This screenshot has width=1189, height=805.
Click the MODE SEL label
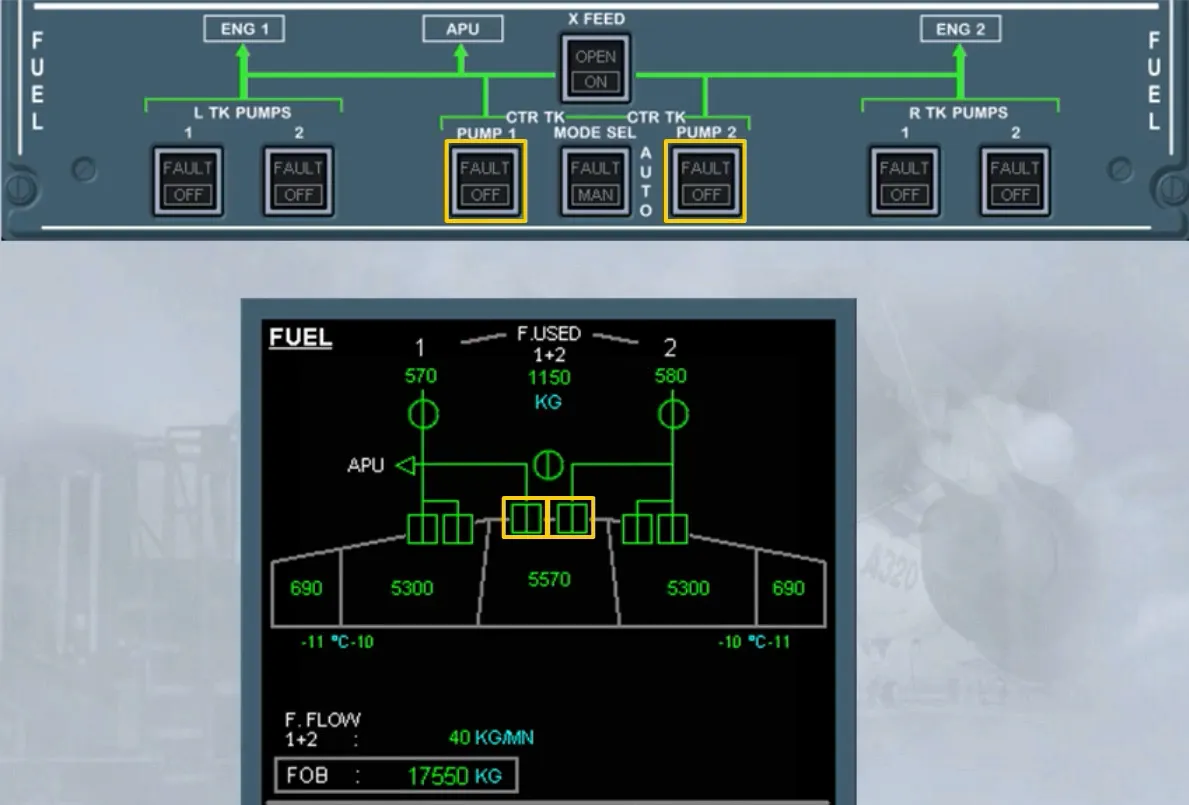594,133
